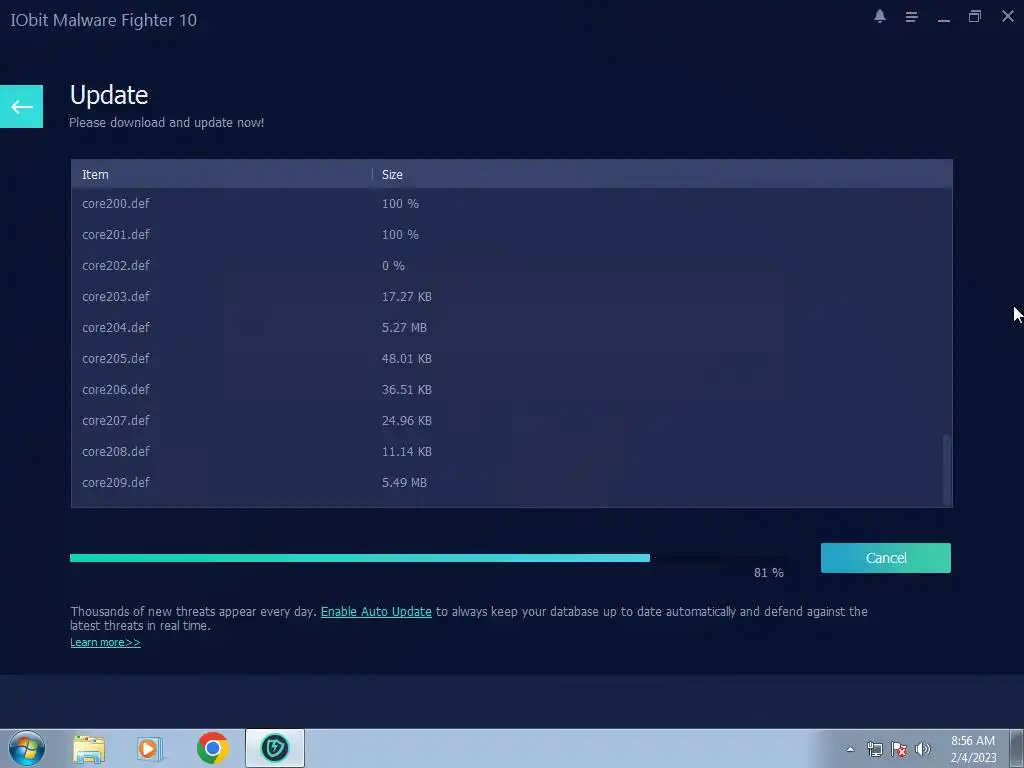
Task: Cancel the update download
Action: pyautogui.click(x=886, y=558)
